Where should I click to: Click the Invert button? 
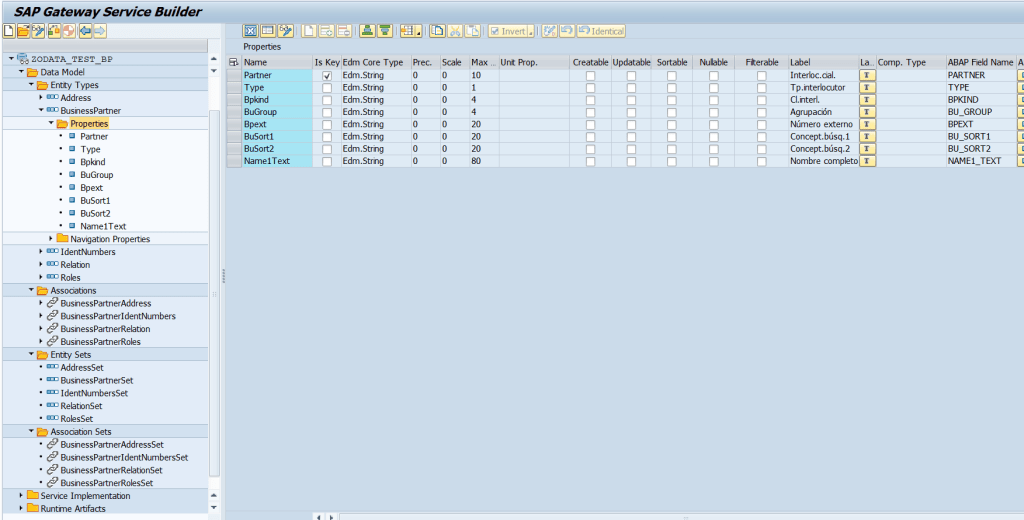click(x=511, y=32)
